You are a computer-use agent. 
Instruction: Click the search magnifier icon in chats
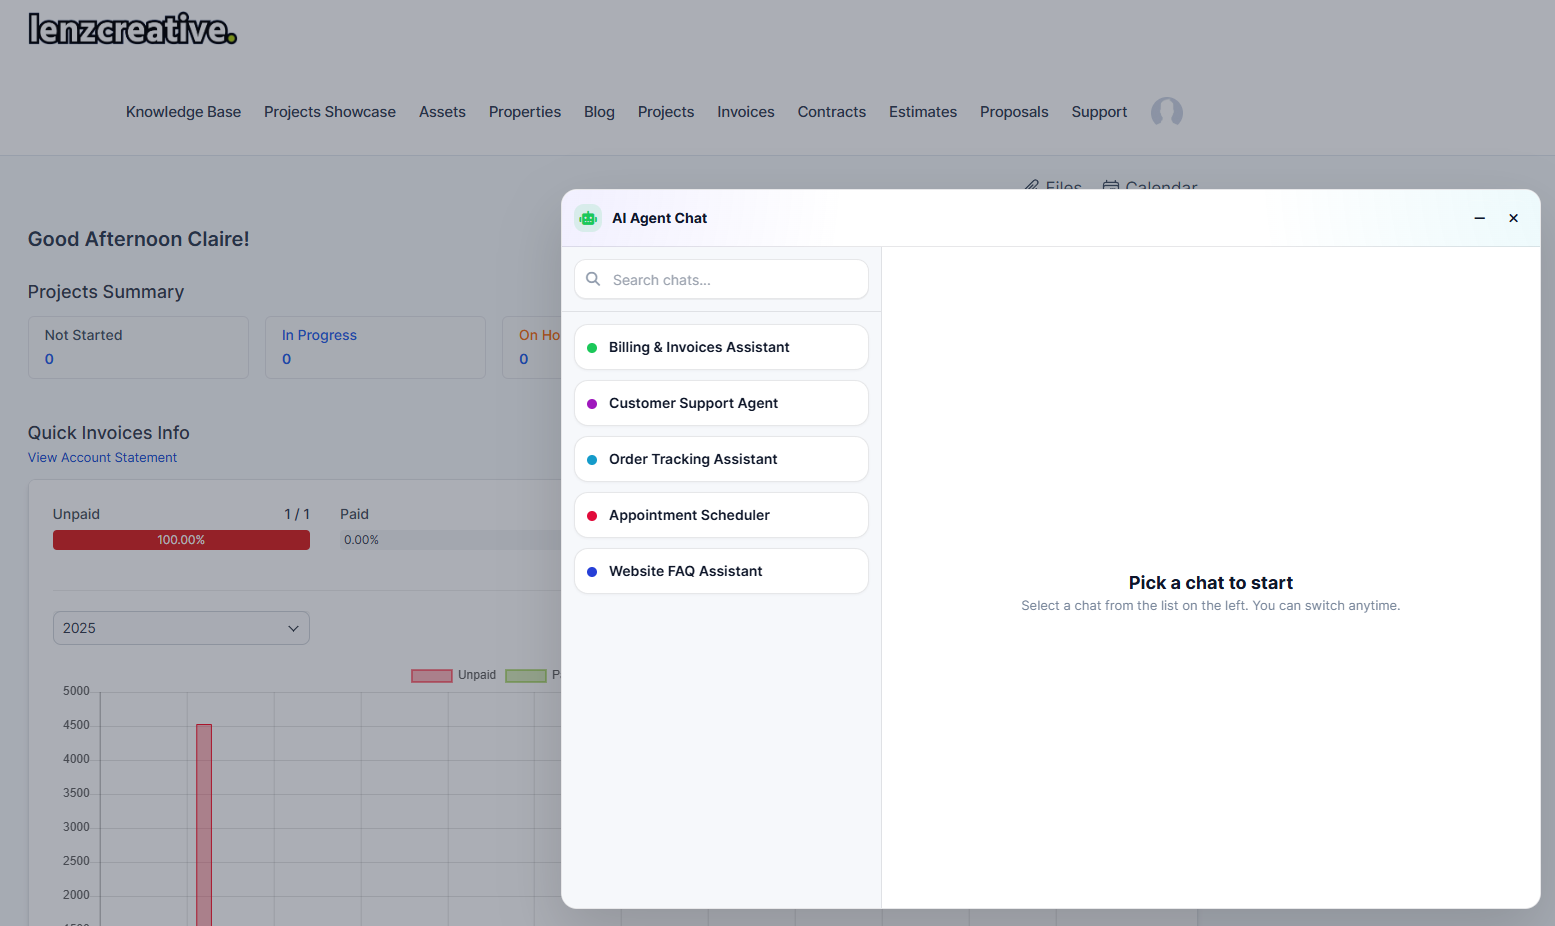point(593,279)
